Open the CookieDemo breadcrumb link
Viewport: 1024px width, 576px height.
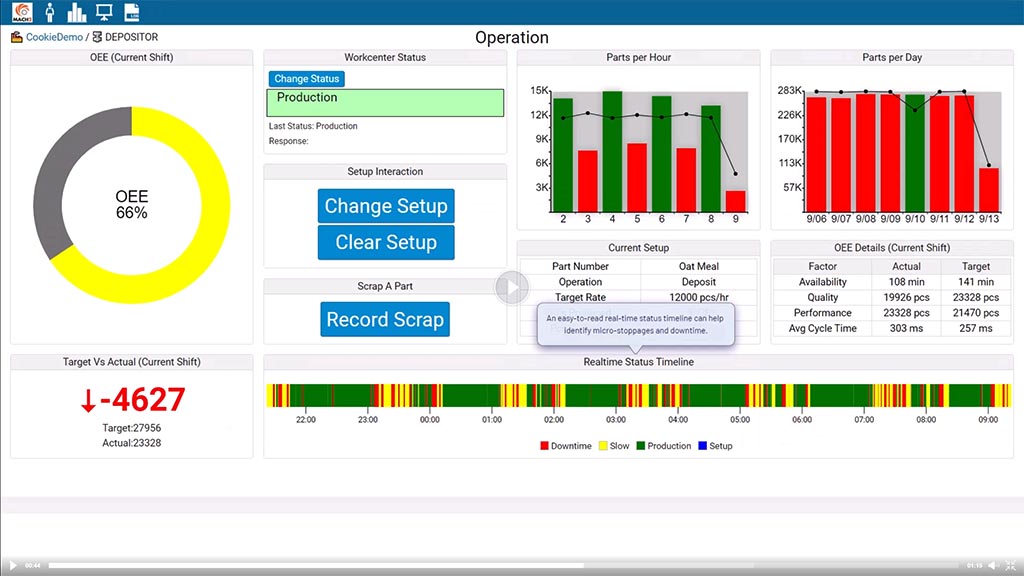pos(54,37)
